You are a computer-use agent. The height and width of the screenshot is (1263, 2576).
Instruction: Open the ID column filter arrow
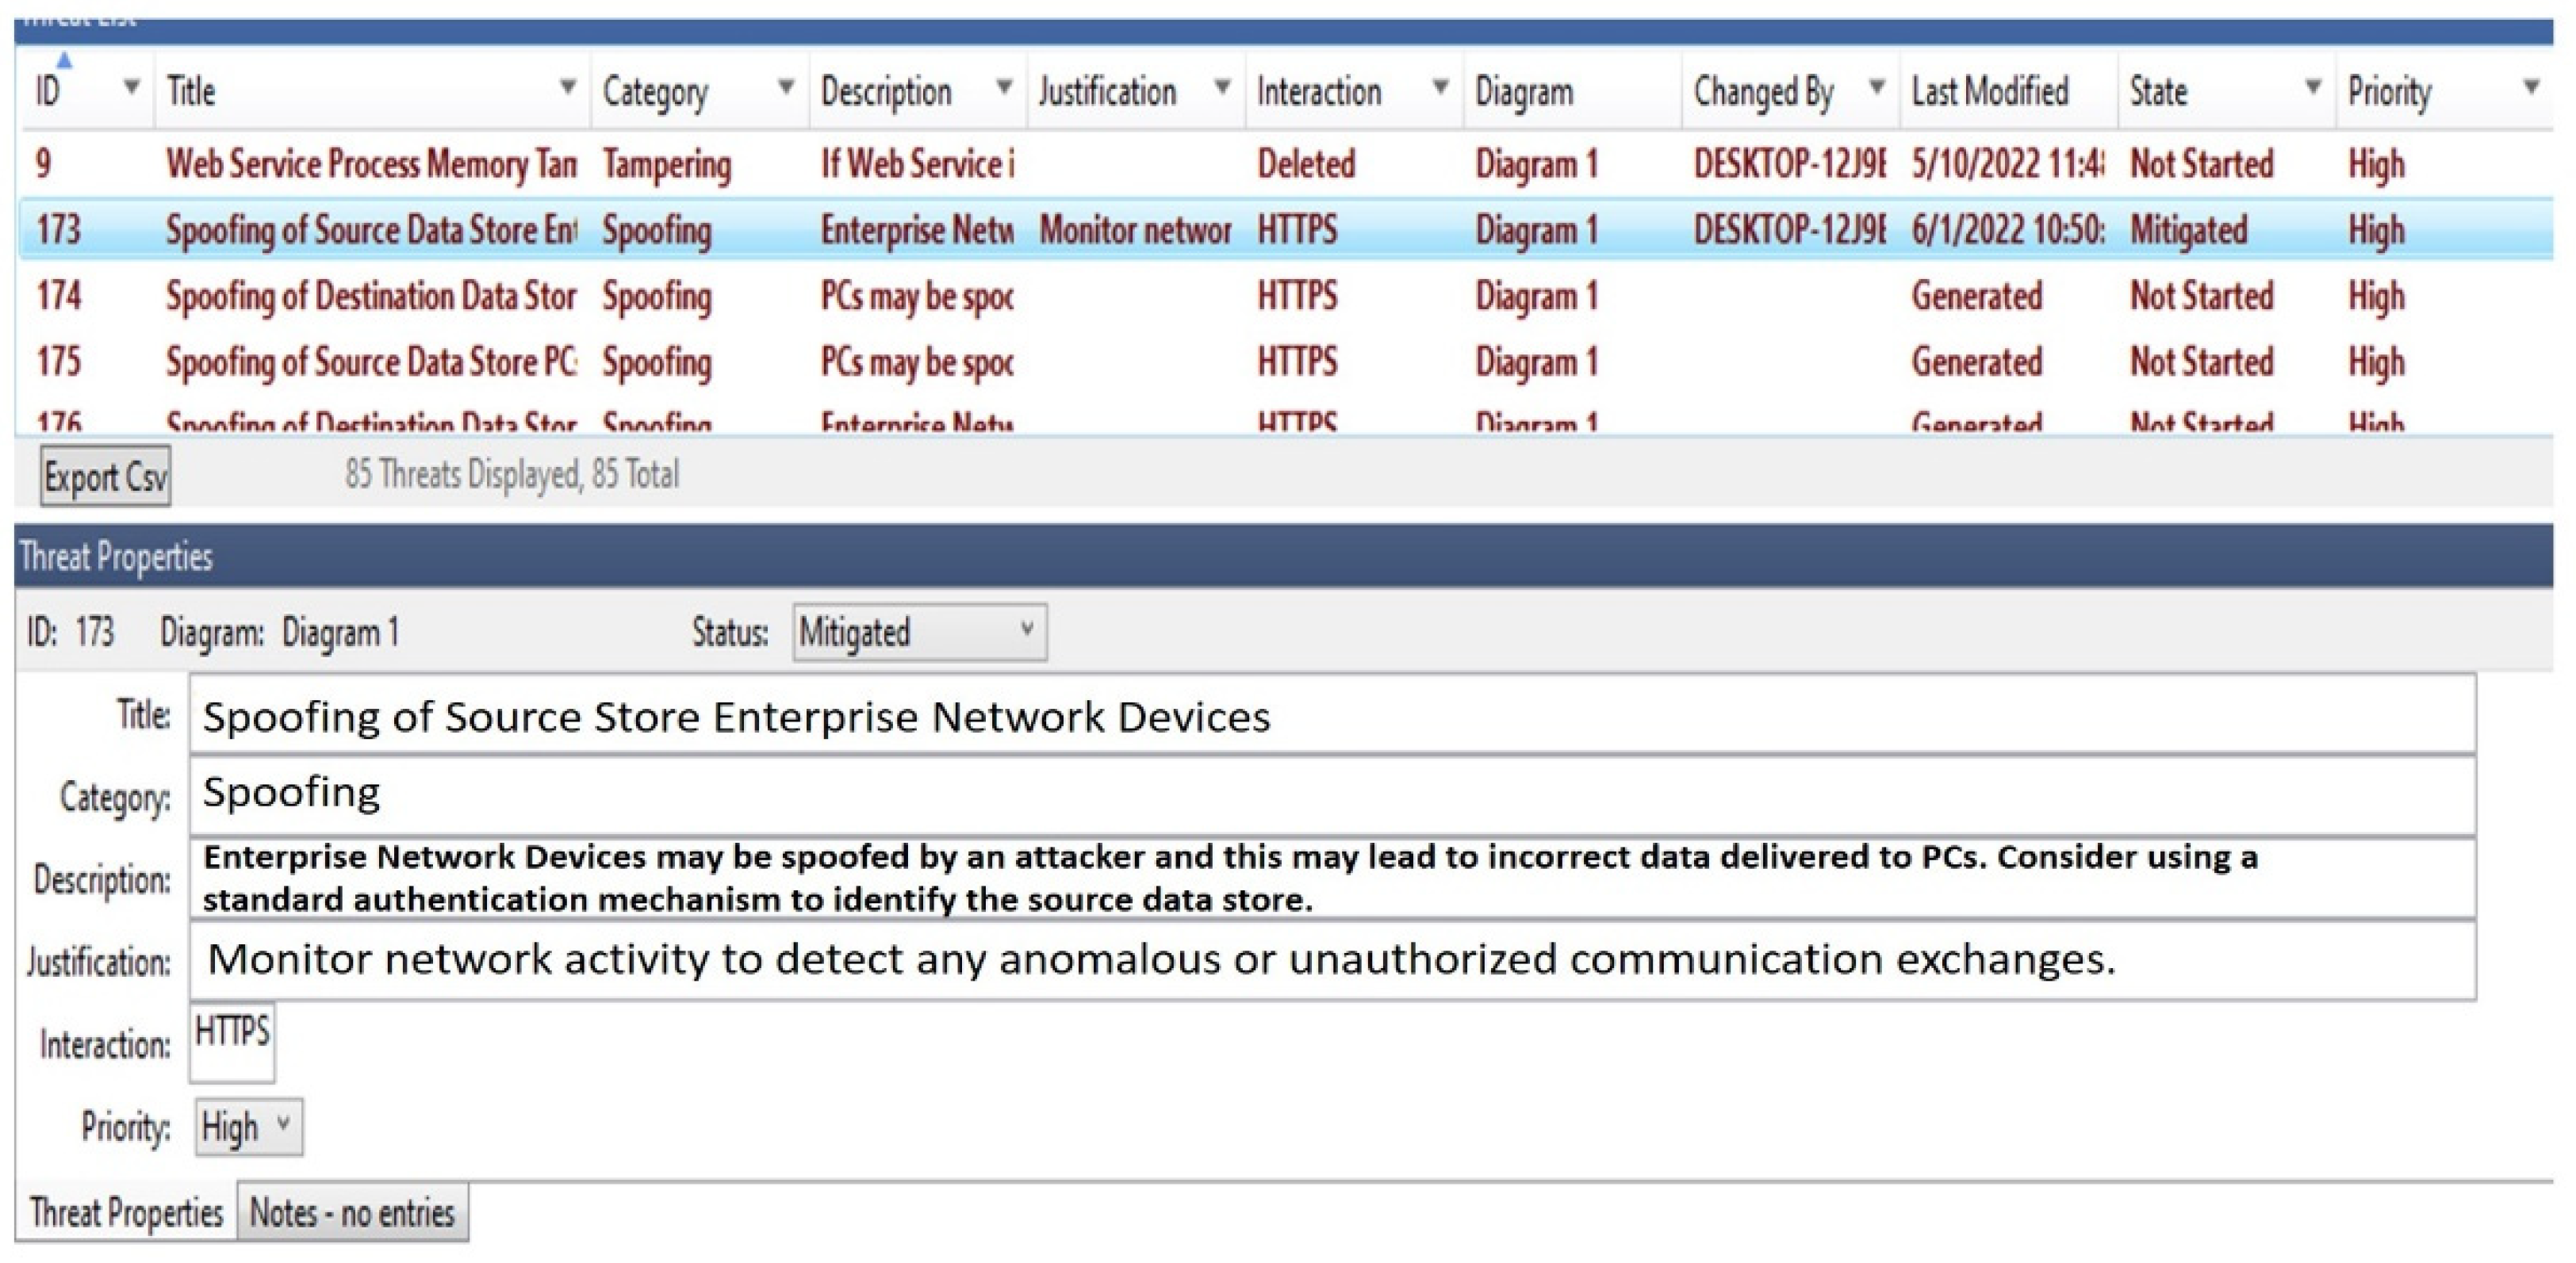(131, 87)
